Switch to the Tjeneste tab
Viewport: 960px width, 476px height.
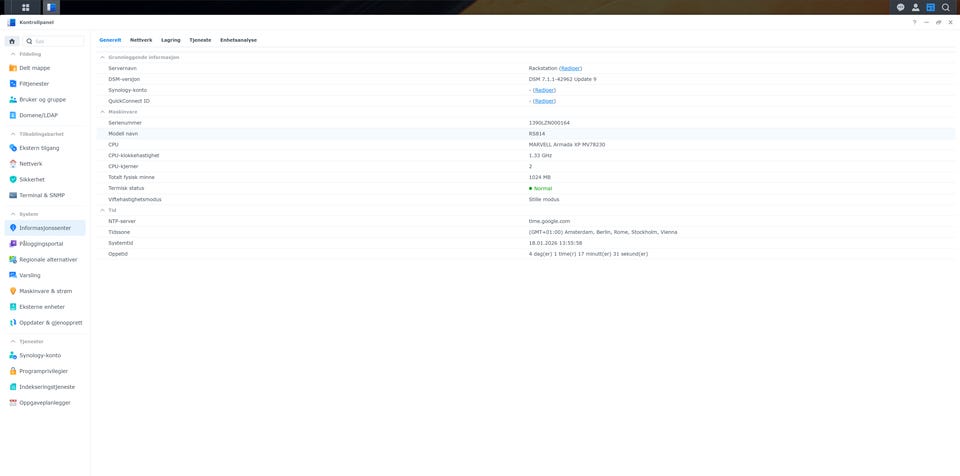200,40
